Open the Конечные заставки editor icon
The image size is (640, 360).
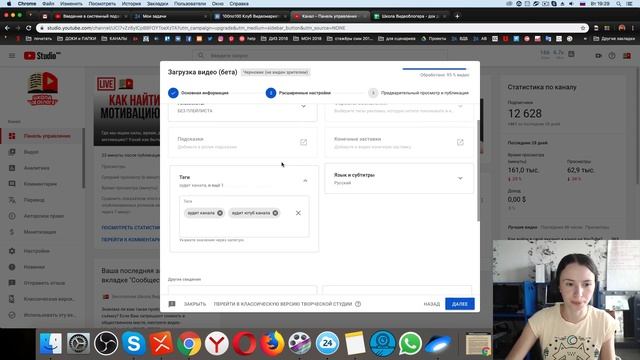460,142
